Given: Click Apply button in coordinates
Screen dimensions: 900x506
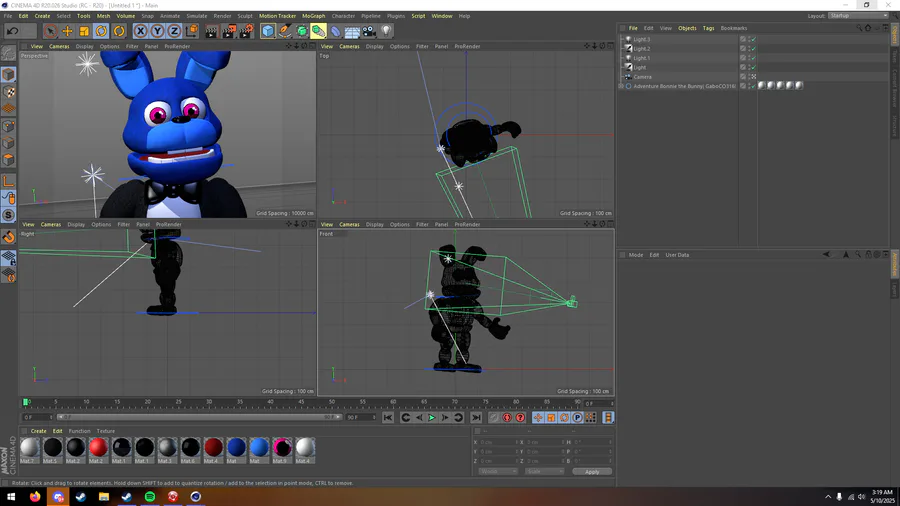Looking at the screenshot, I should click(592, 472).
